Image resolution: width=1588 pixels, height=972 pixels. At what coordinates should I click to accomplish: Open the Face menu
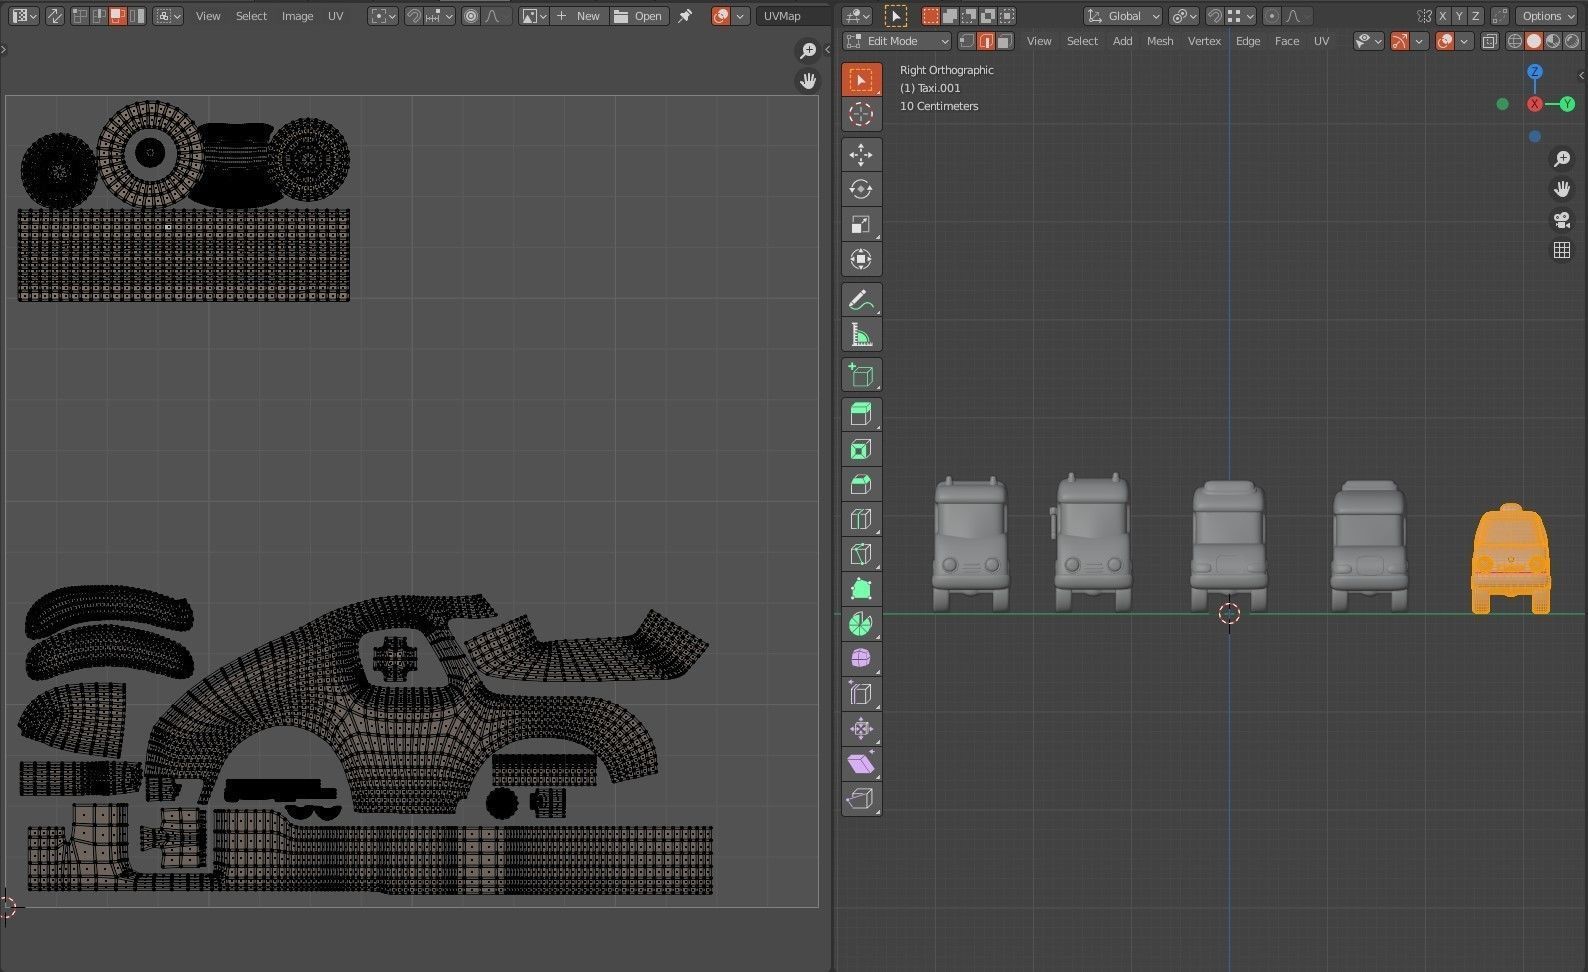[x=1287, y=41]
